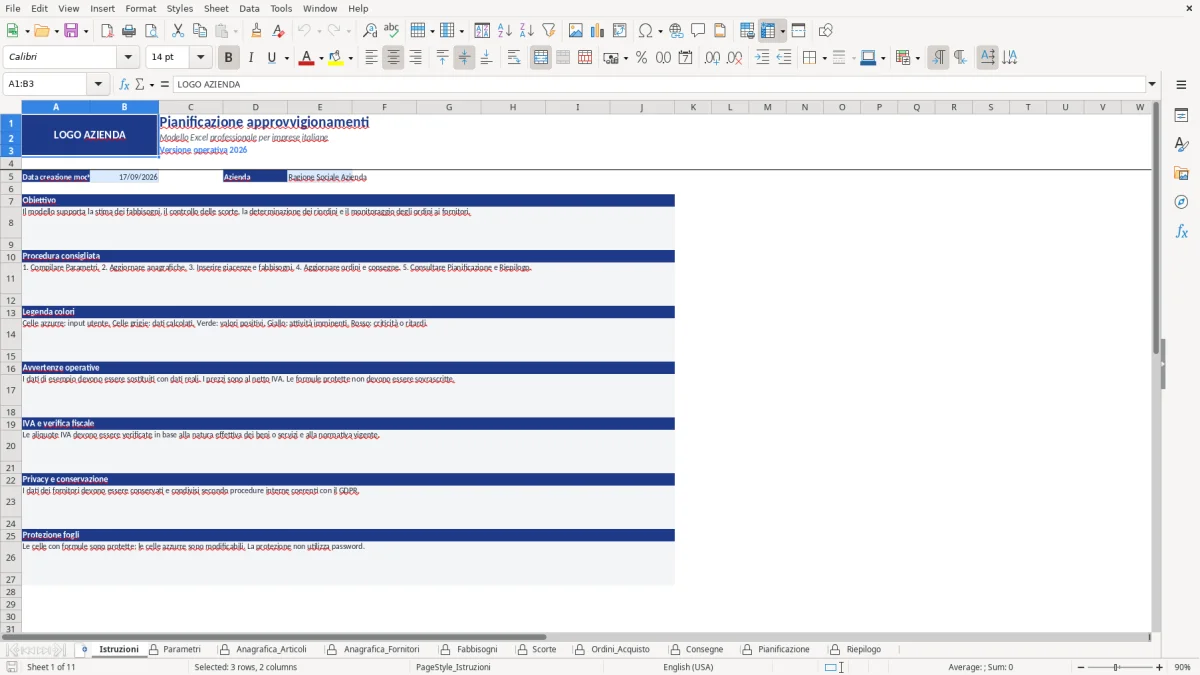1200x675 pixels.
Task: Clear direct formatting
Action: [x=279, y=31]
